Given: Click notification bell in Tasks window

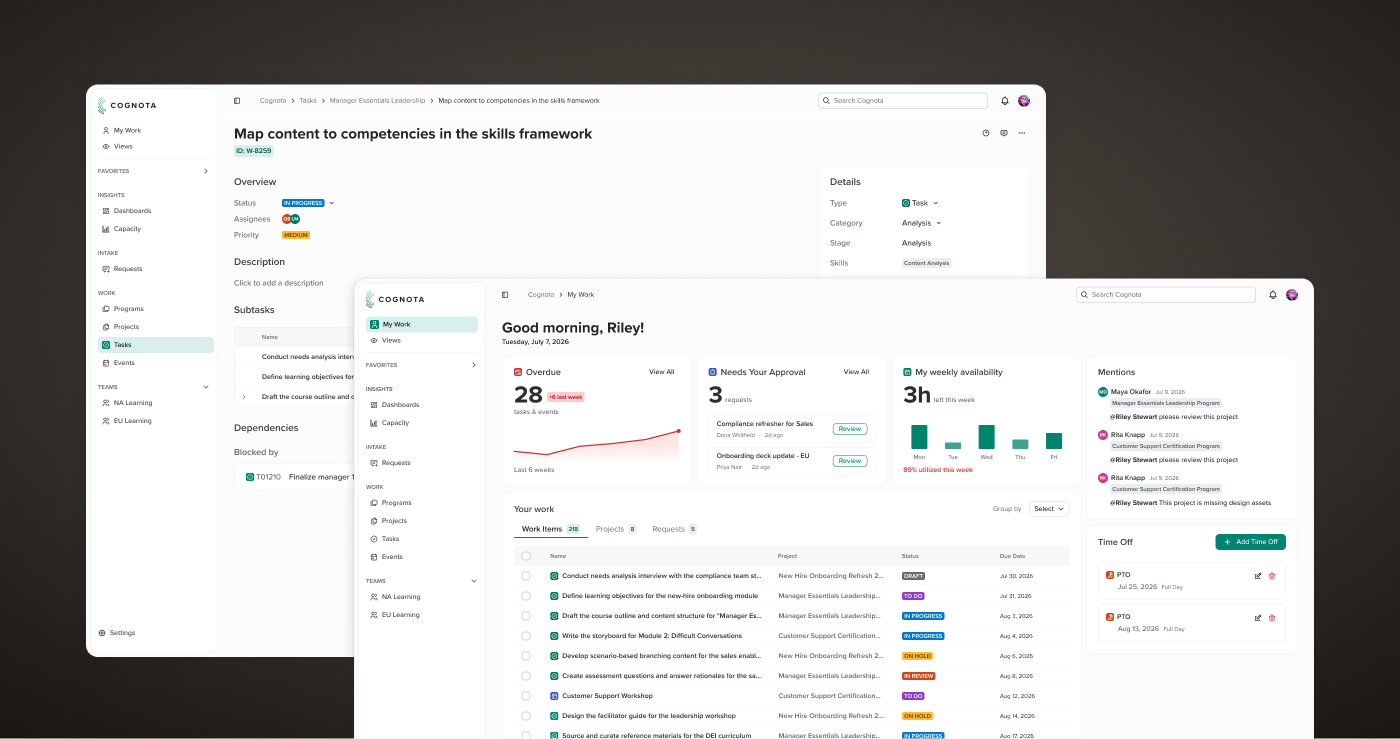Looking at the screenshot, I should [1005, 101].
